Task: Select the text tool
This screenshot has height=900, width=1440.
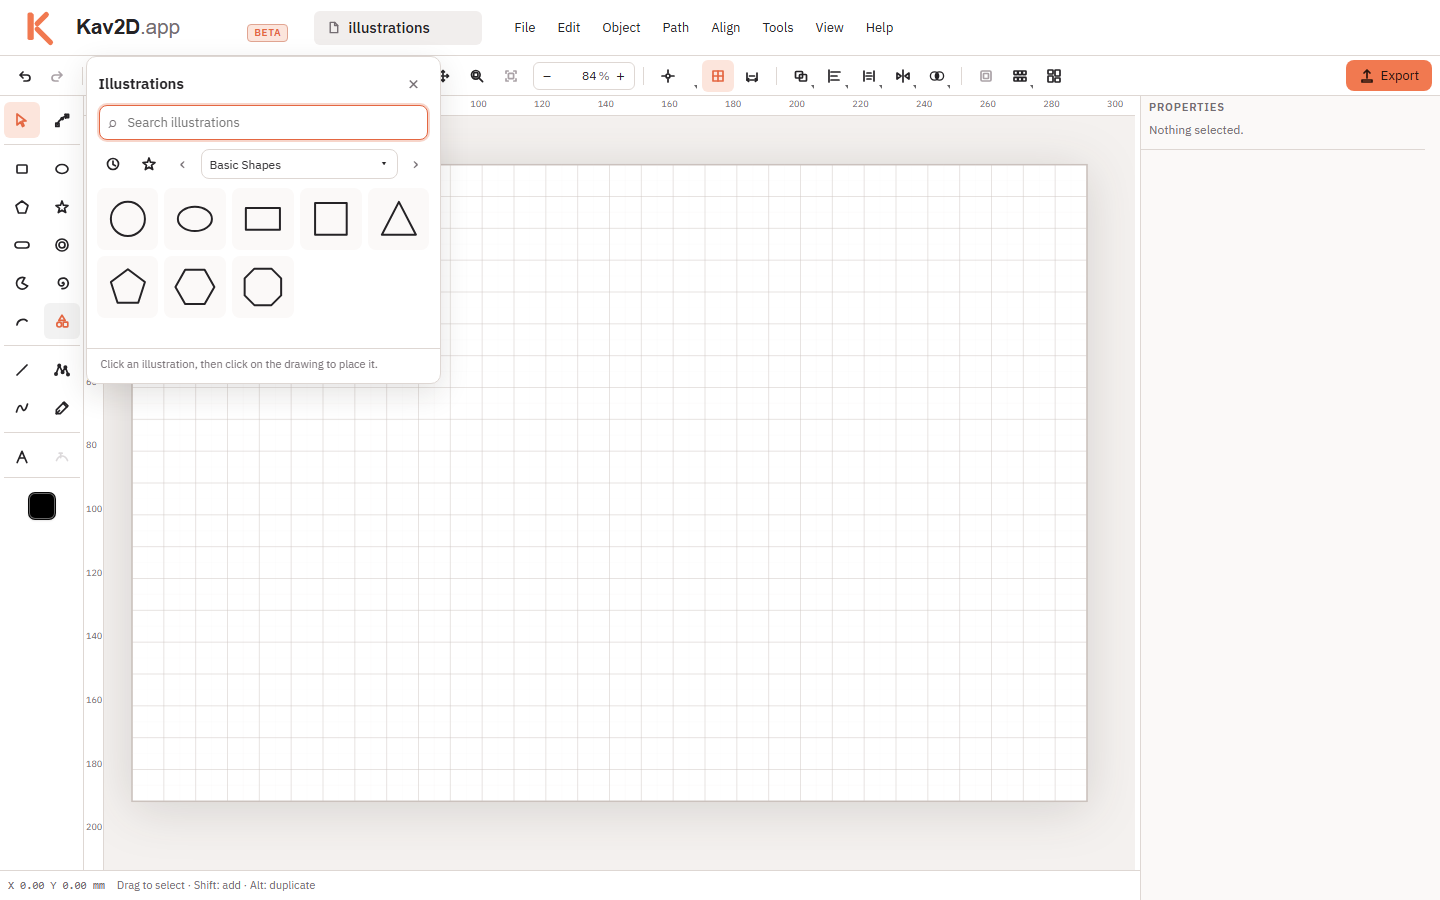Action: (22, 457)
